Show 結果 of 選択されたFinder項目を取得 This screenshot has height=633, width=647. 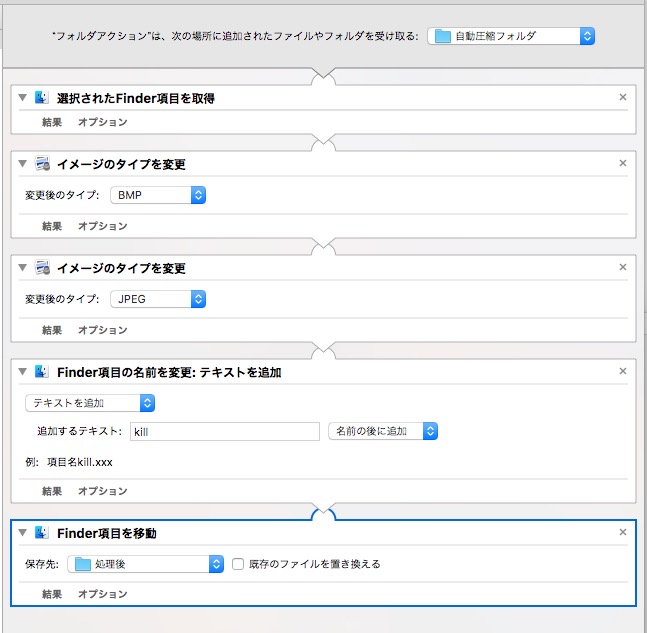[x=52, y=122]
